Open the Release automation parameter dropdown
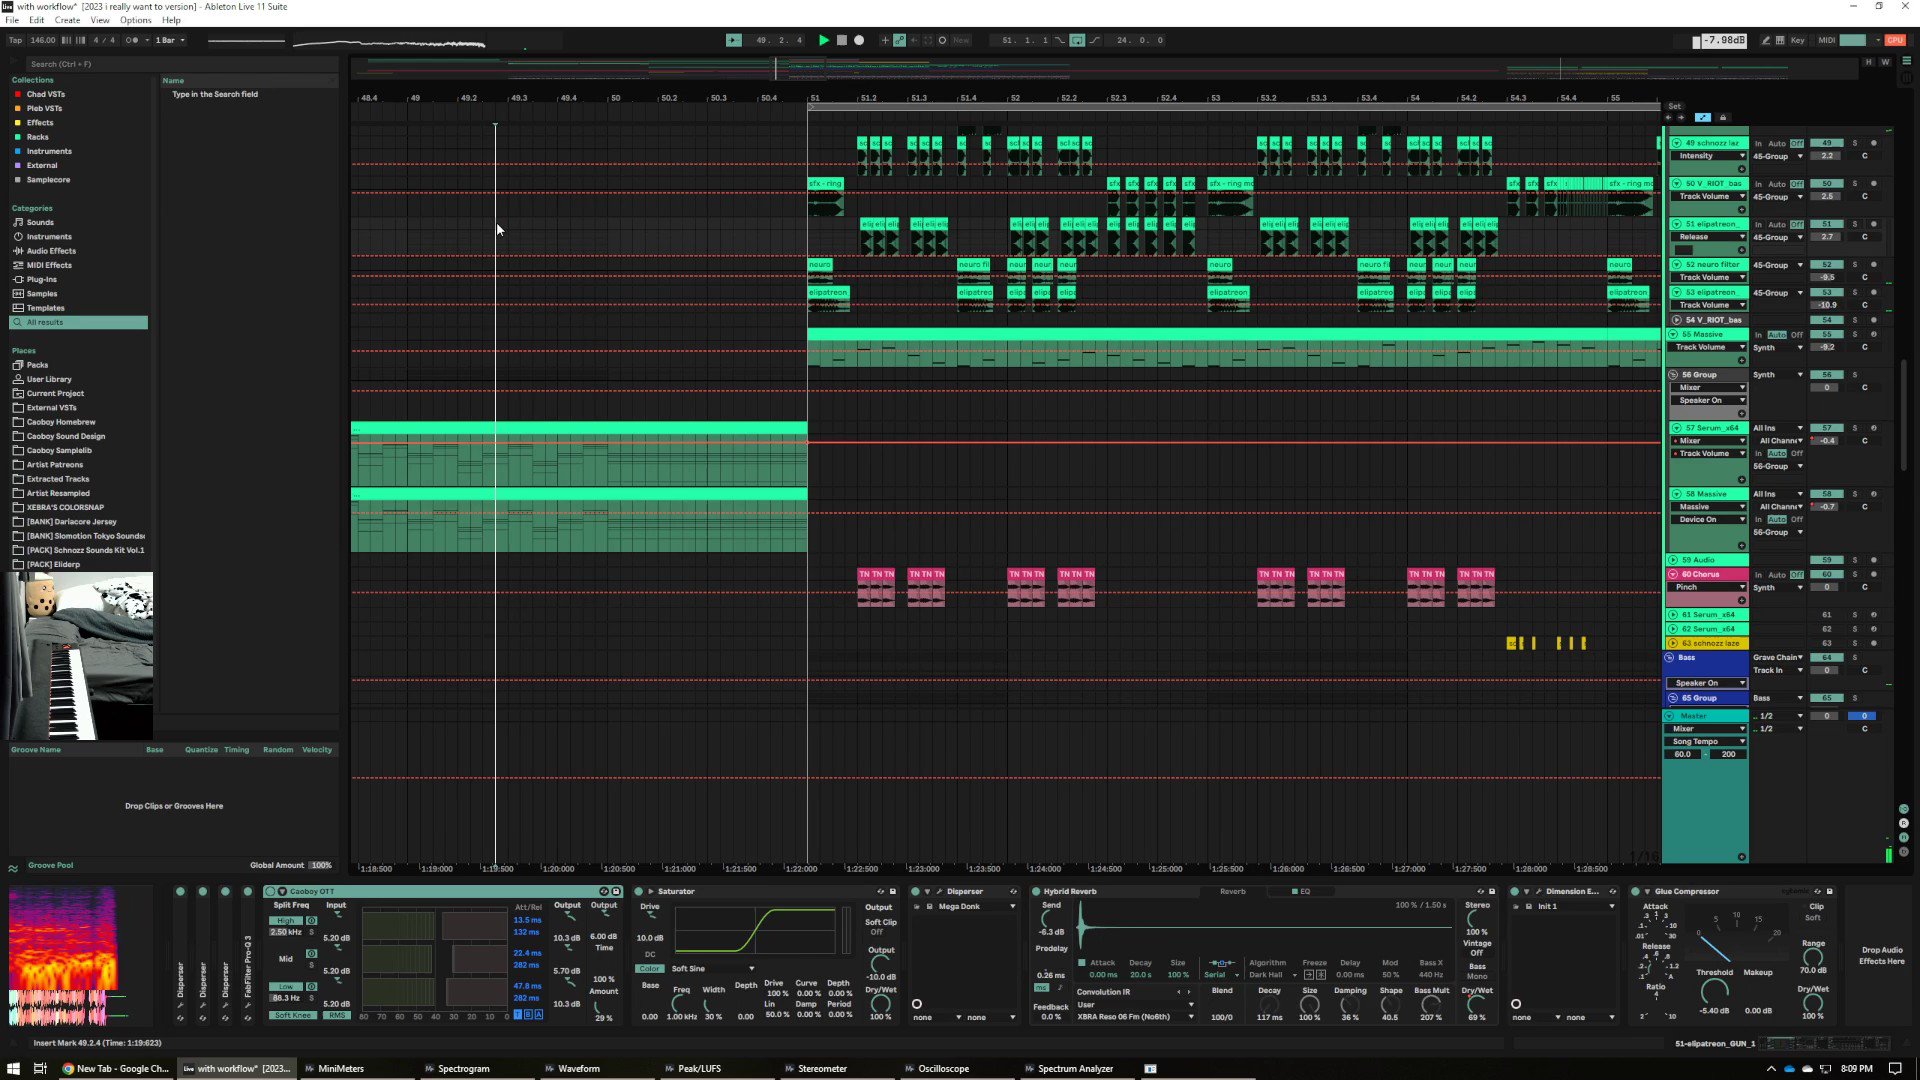Screen dimensions: 1920x1080 [1710, 237]
